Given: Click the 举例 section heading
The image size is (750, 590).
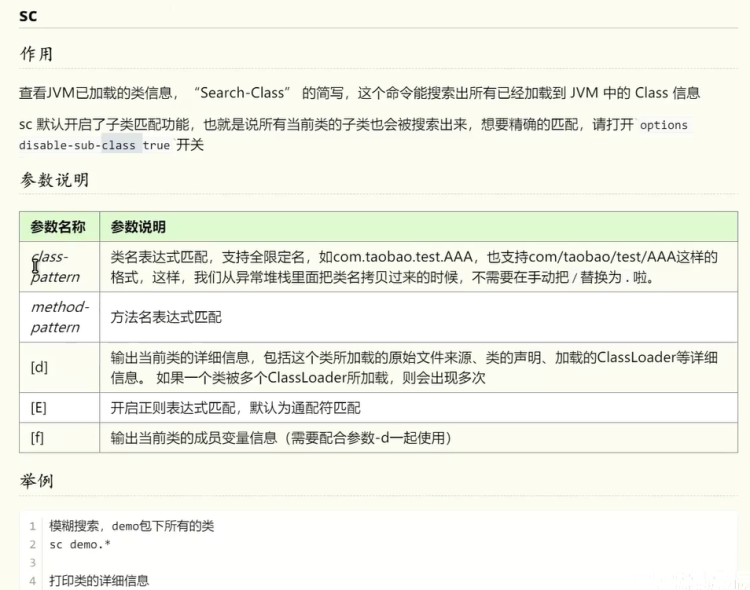Looking at the screenshot, I should [36, 480].
